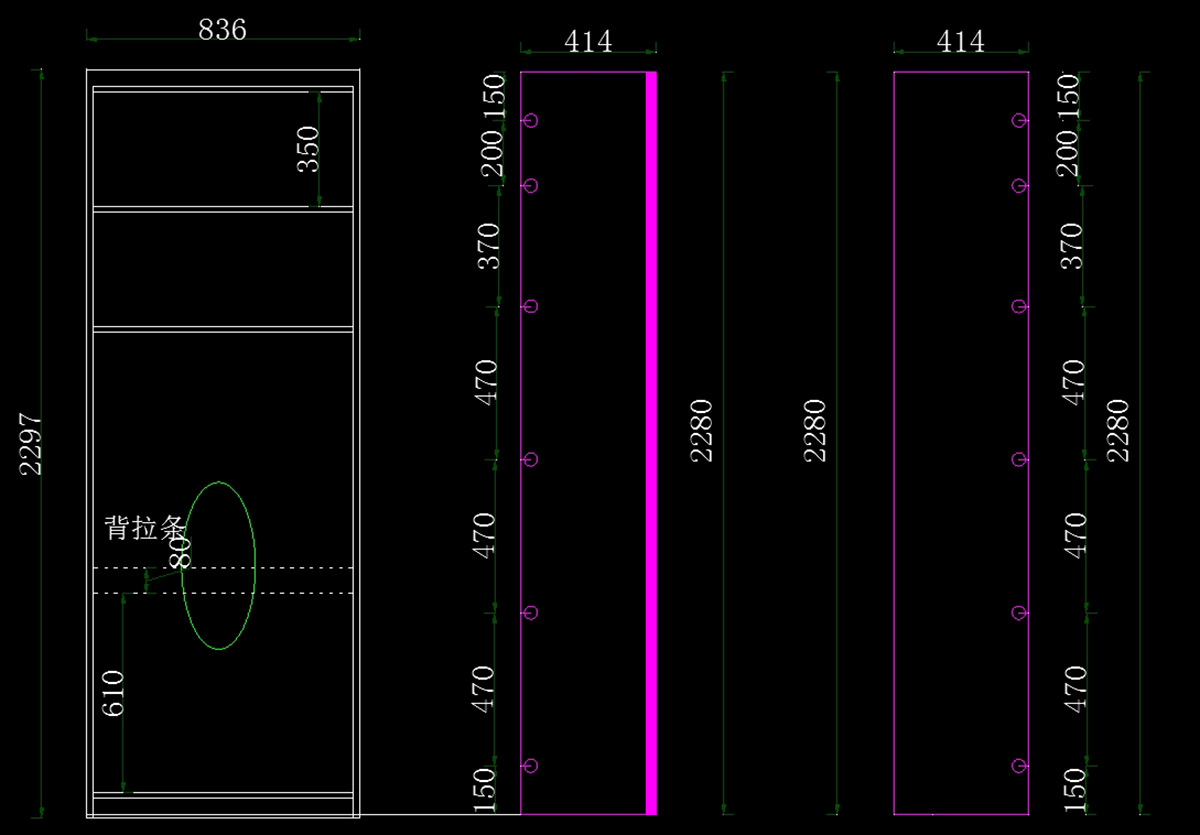Viewport: 1200px width, 835px height.
Task: Select the 350 shelf spacing dimension
Action: tap(309, 148)
